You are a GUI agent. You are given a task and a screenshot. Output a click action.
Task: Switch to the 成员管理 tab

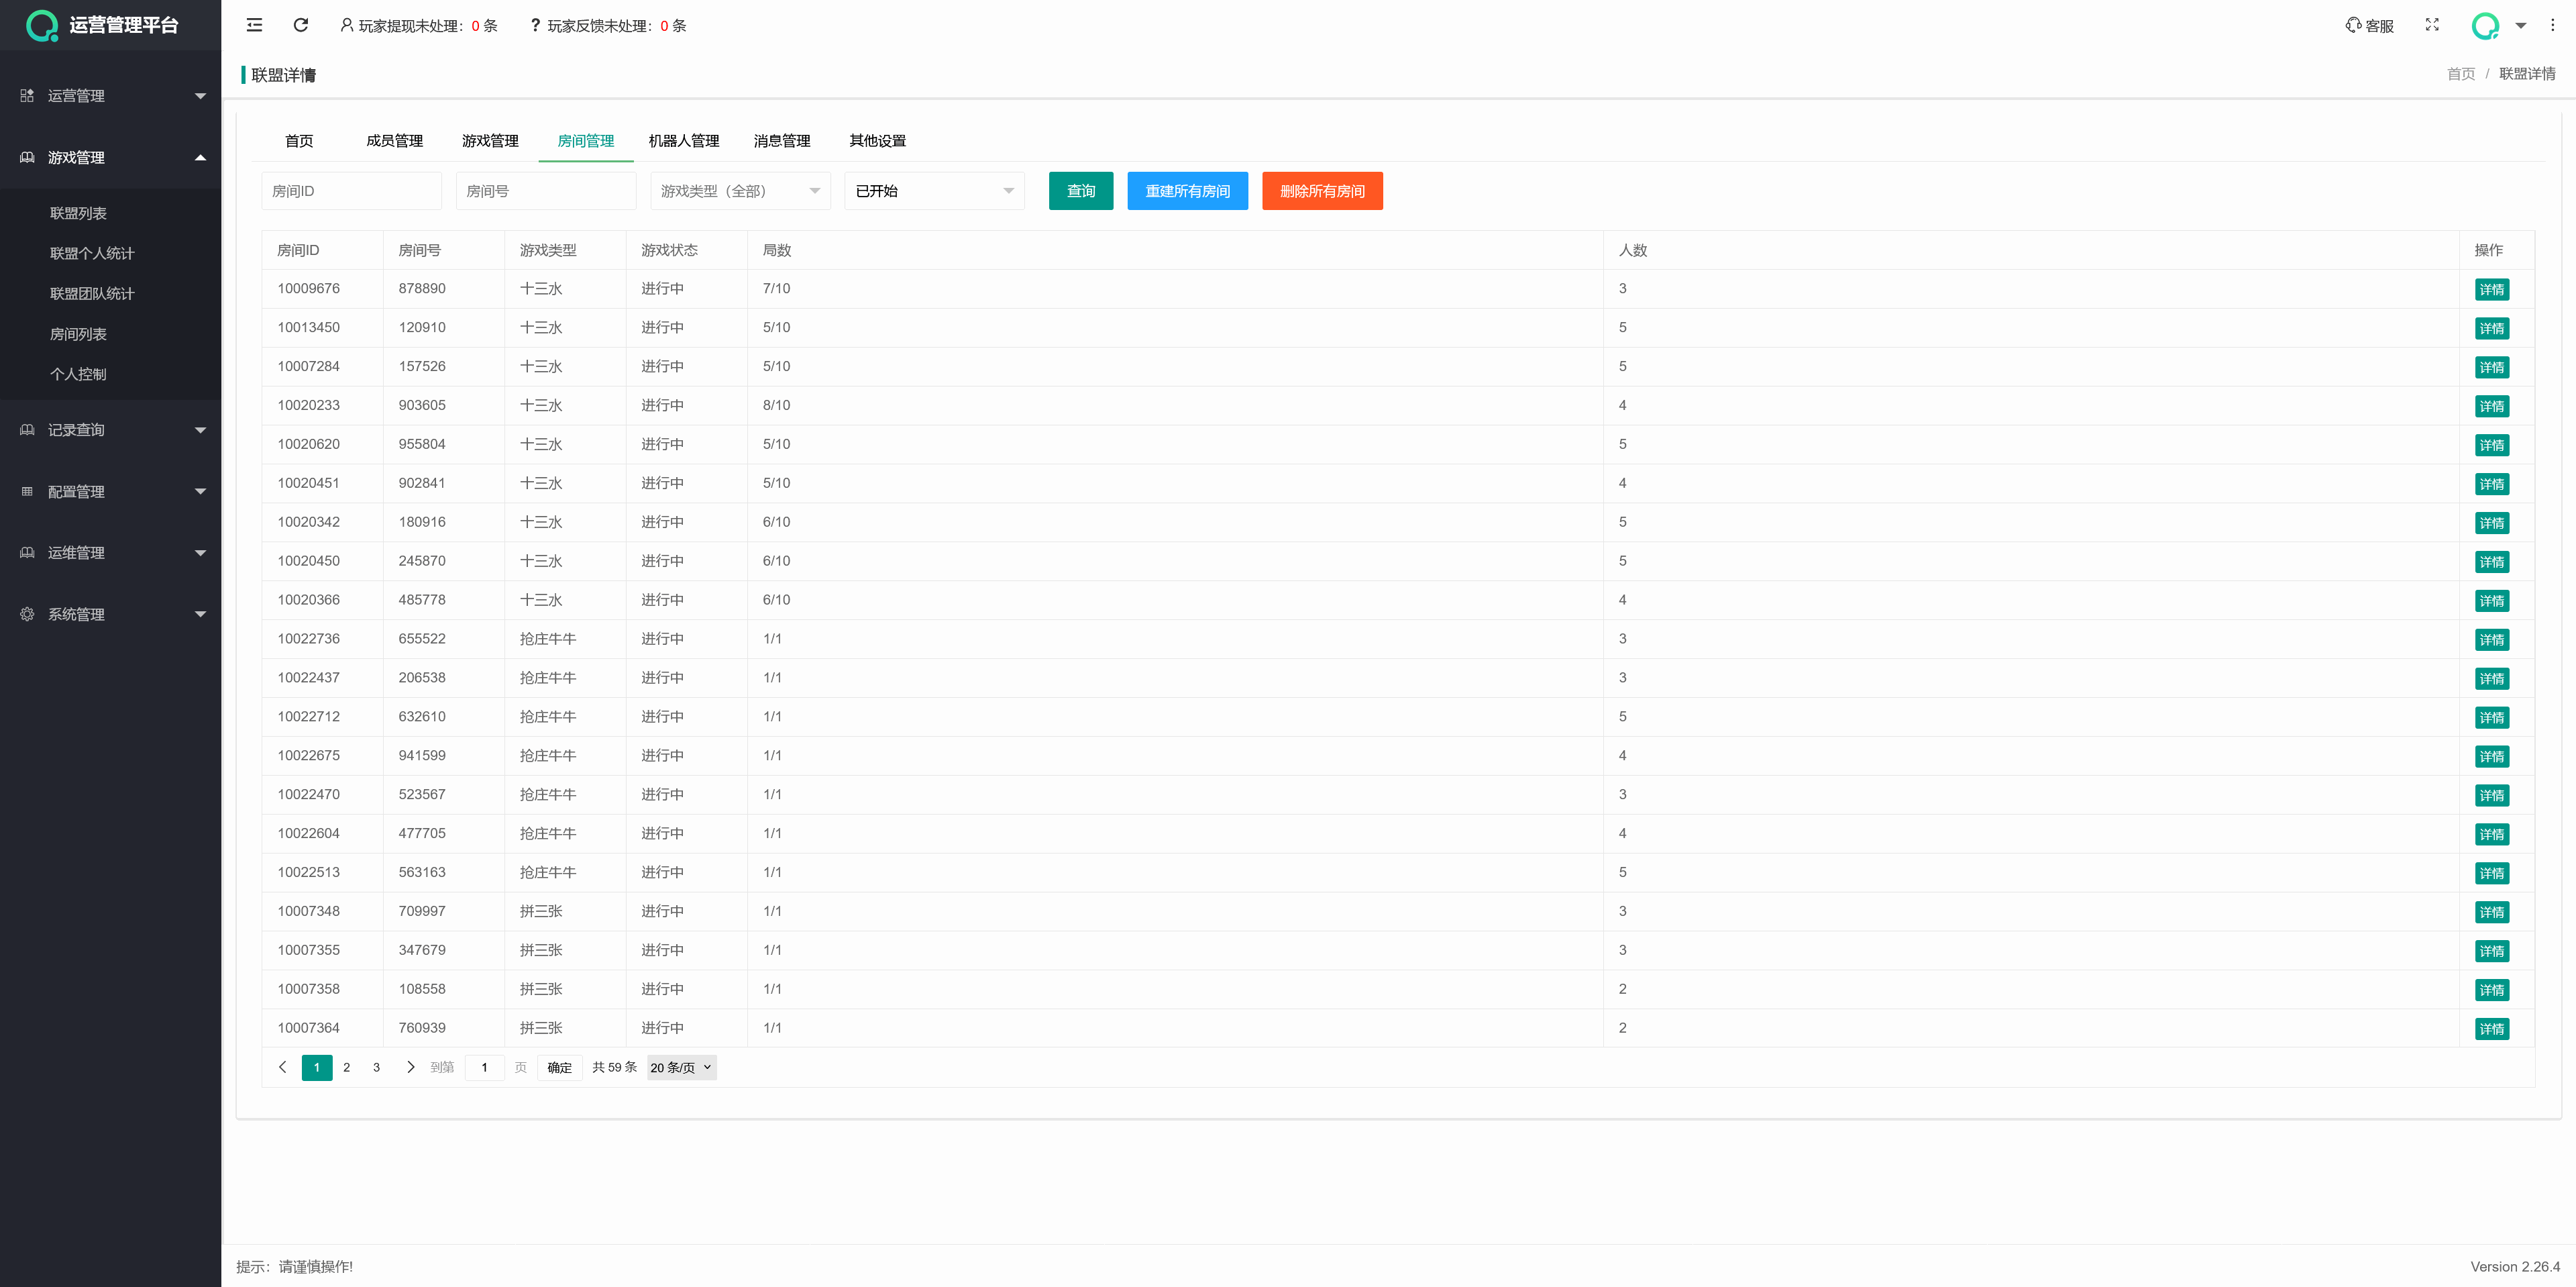(x=394, y=141)
